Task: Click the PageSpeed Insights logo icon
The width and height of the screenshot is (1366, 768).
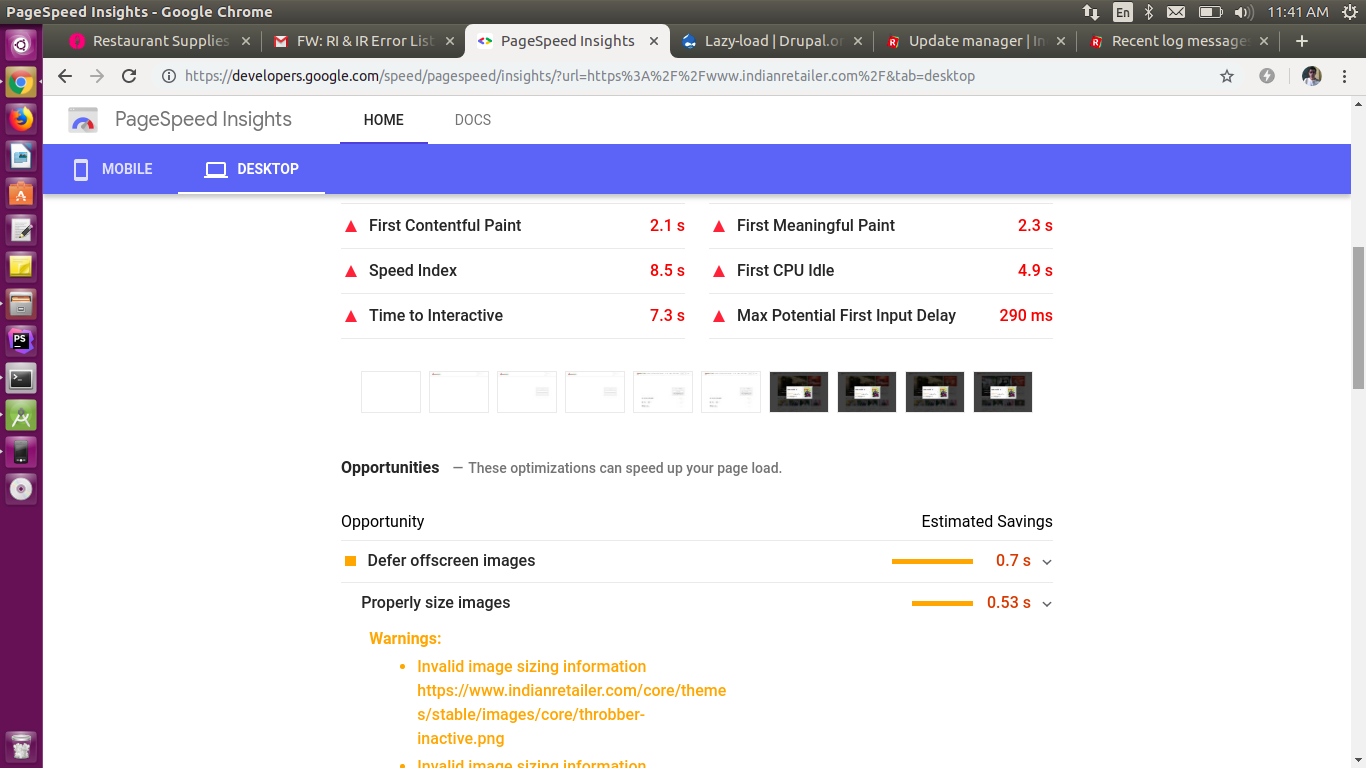Action: click(83, 120)
